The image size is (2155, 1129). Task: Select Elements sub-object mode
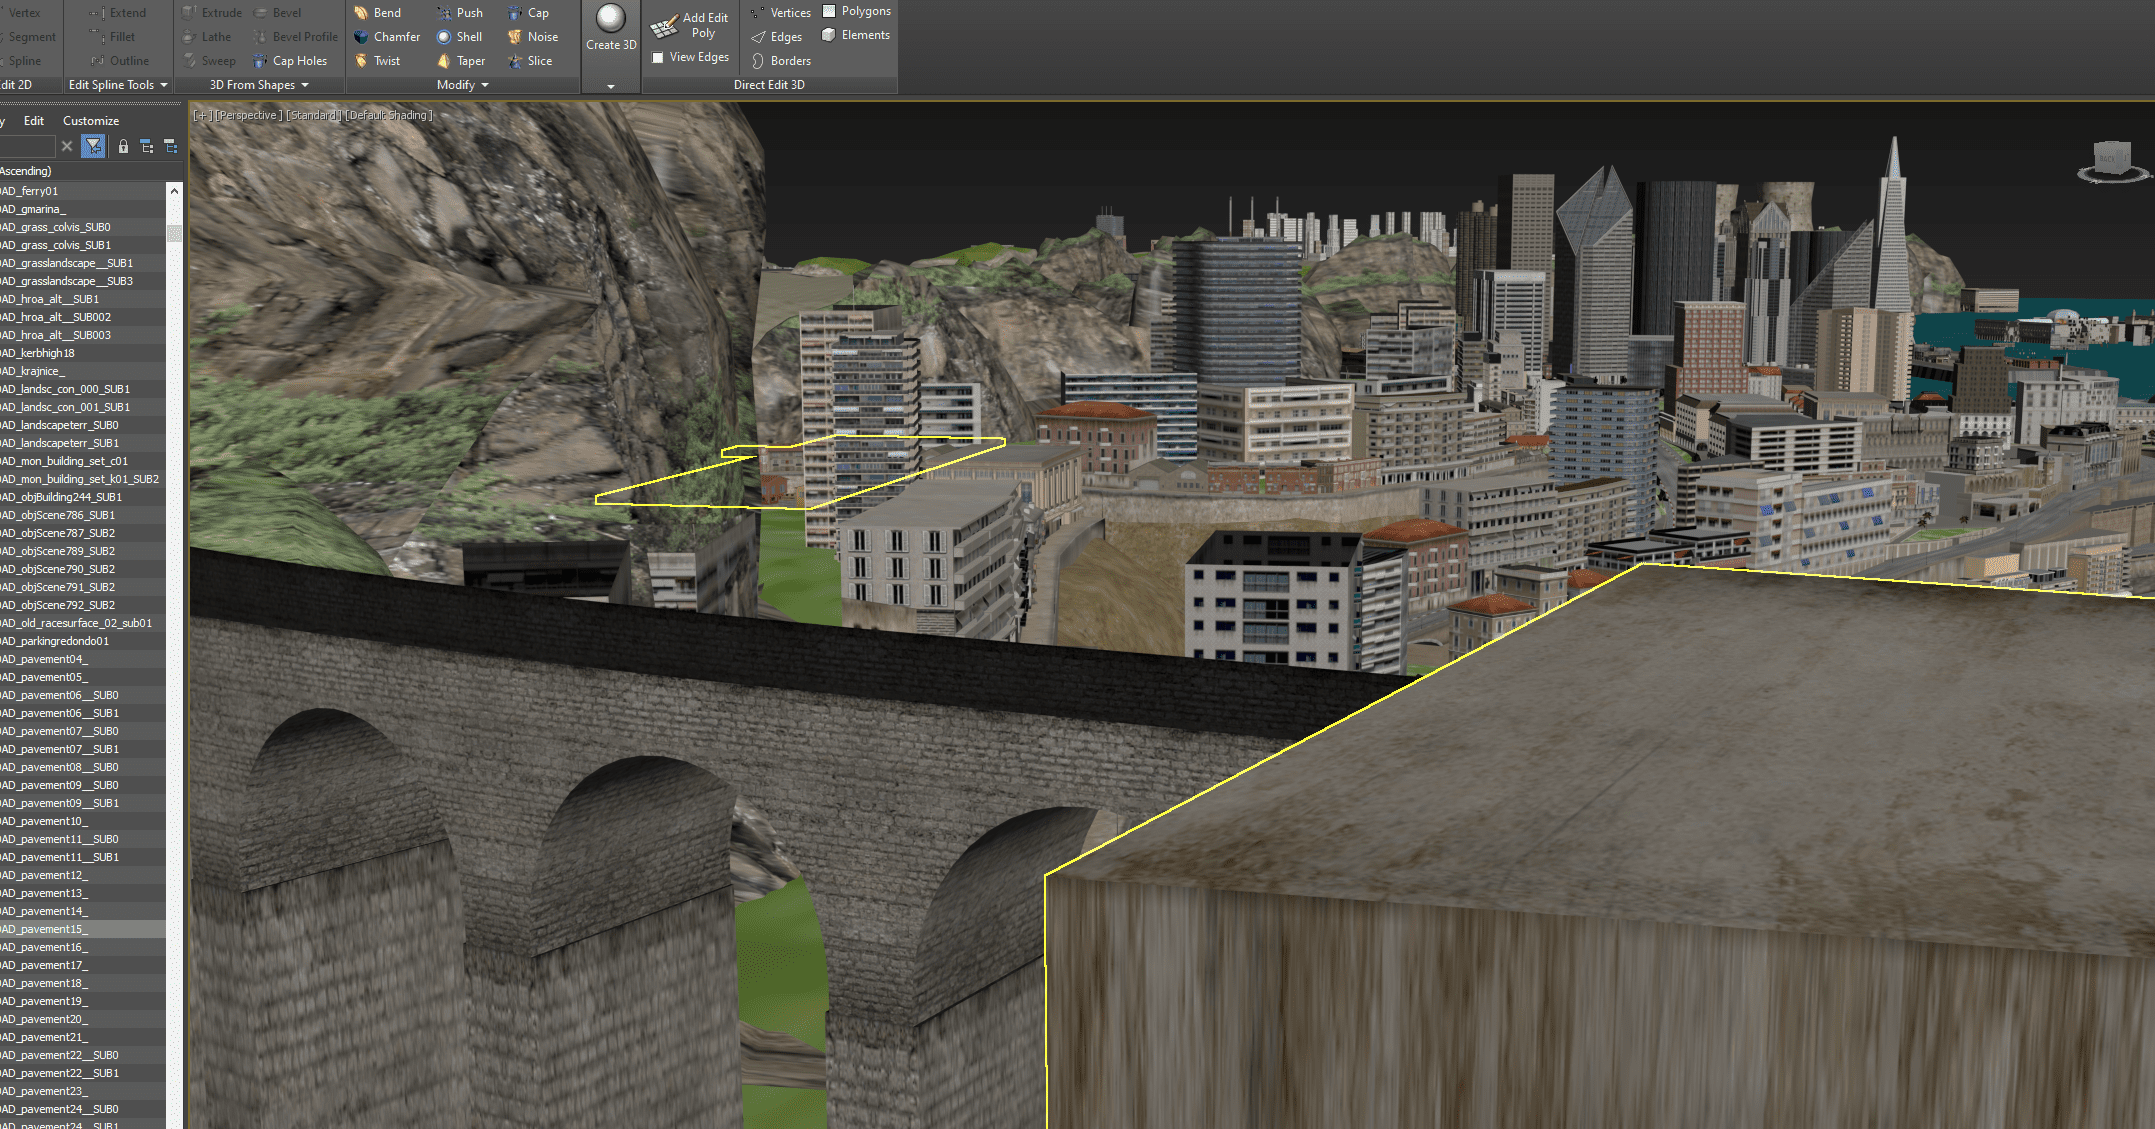[x=856, y=35]
